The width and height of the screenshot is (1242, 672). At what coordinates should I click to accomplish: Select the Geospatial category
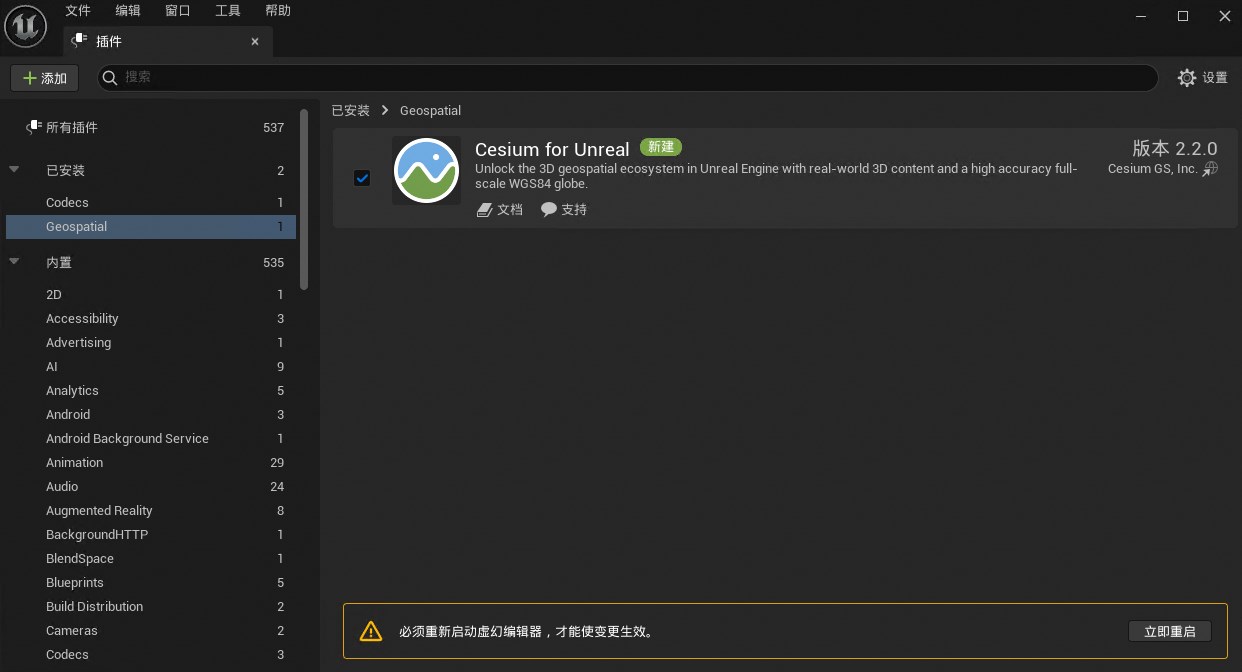pyautogui.click(x=153, y=226)
